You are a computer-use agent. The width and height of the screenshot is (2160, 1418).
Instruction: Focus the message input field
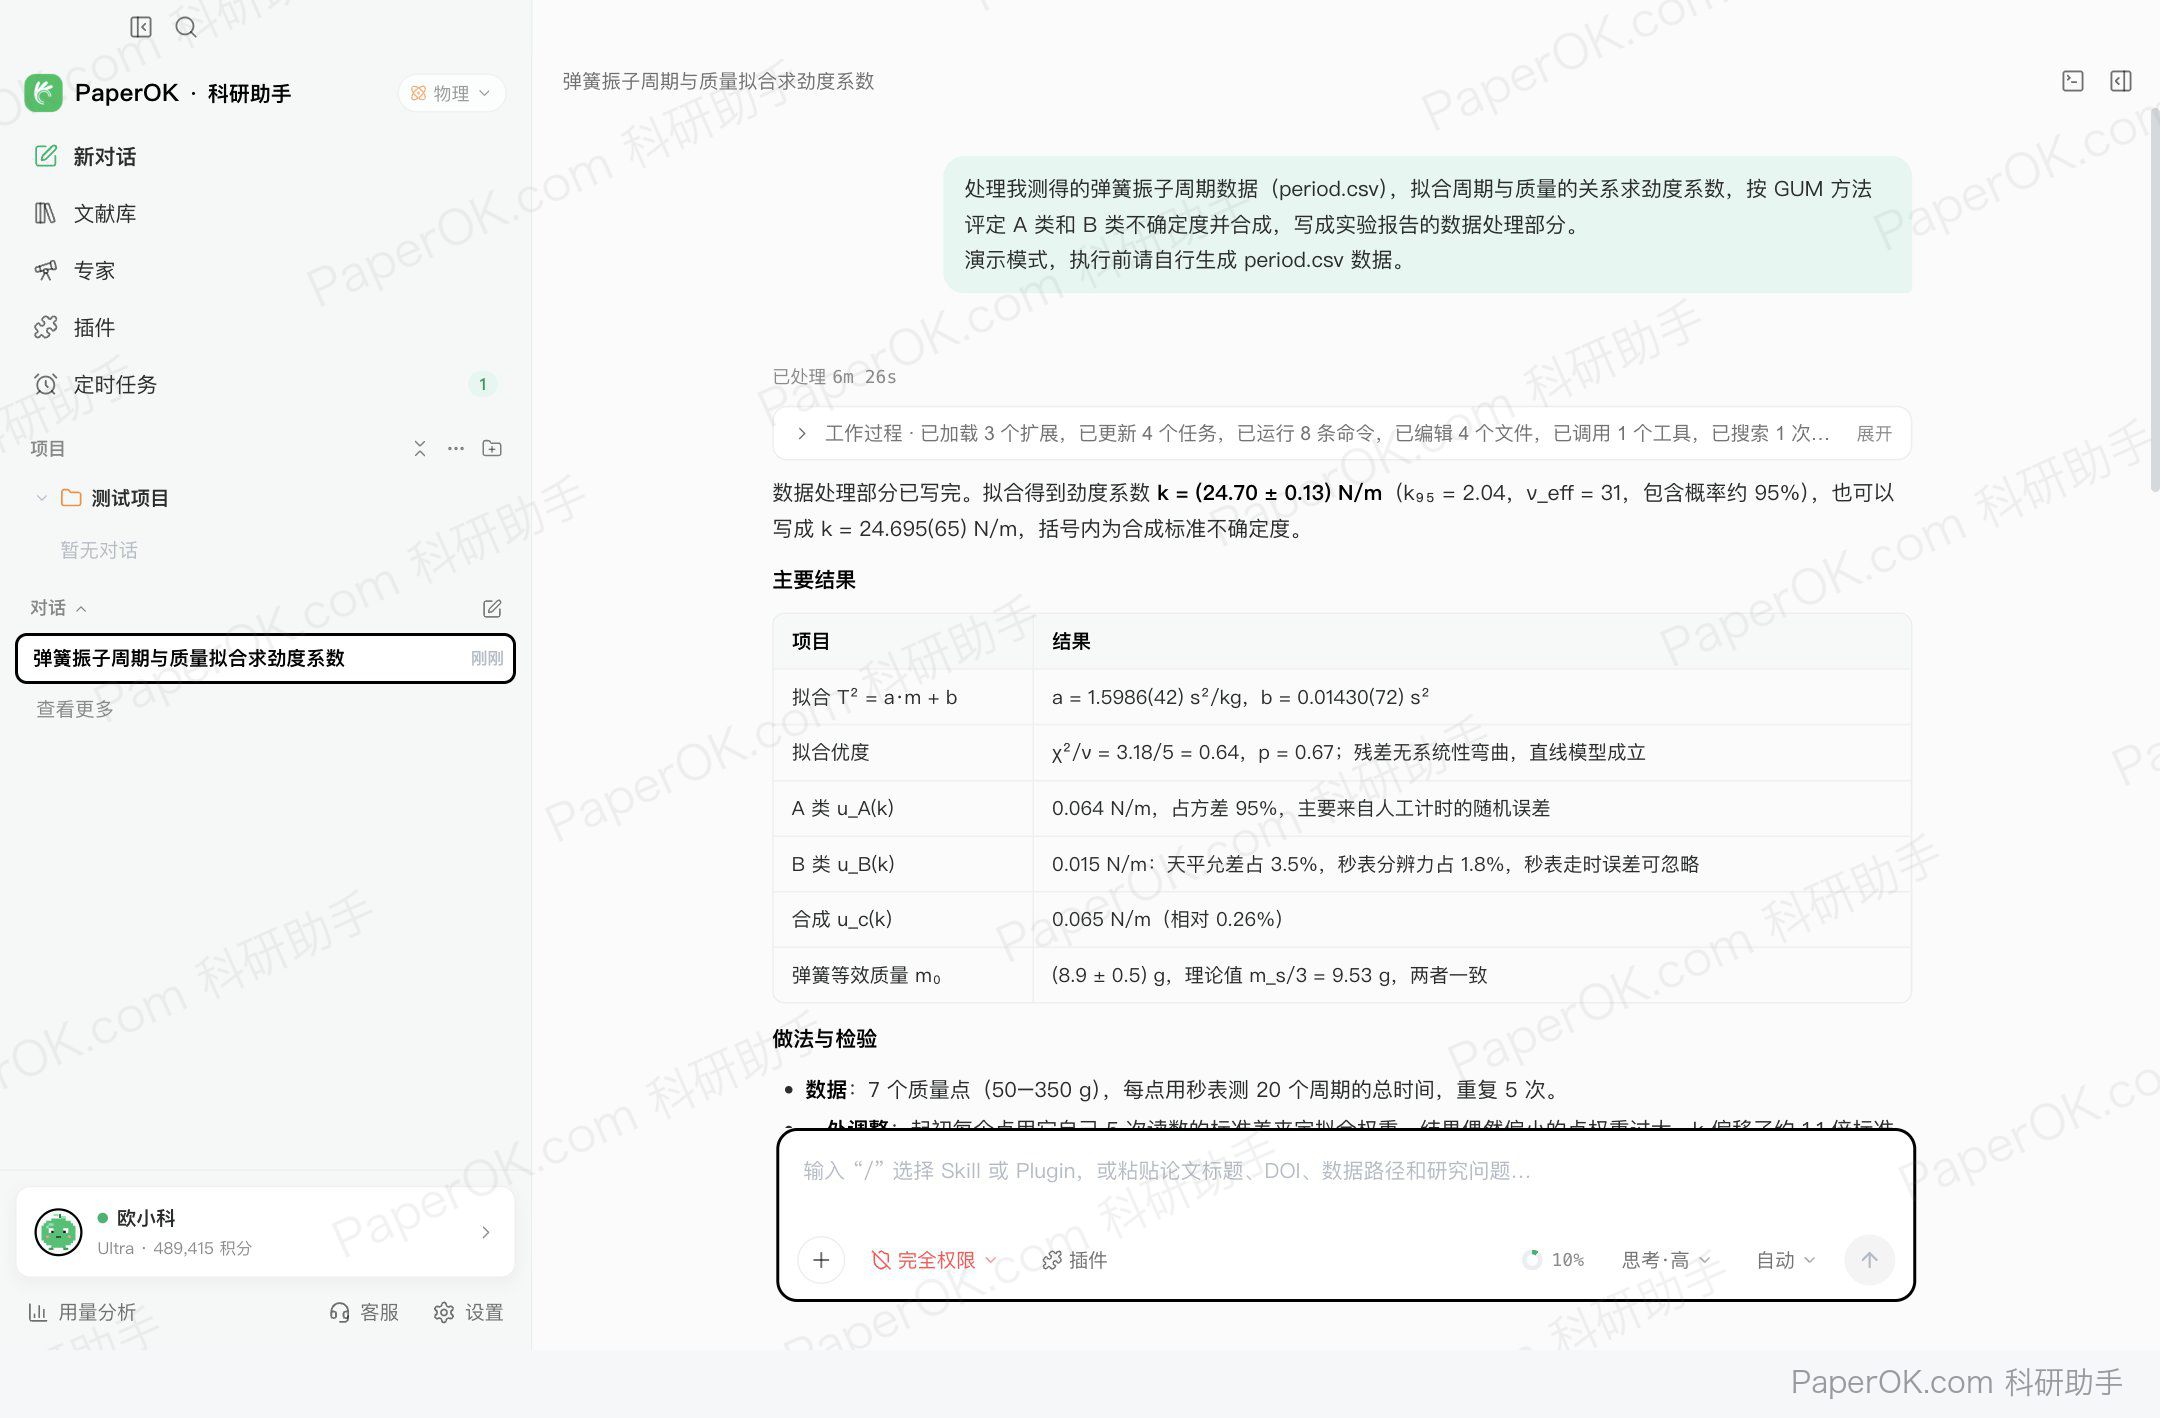coord(1345,1171)
